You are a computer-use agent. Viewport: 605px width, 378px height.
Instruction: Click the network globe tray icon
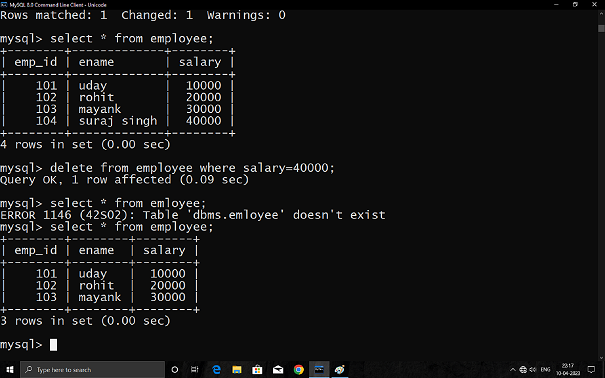(523, 370)
